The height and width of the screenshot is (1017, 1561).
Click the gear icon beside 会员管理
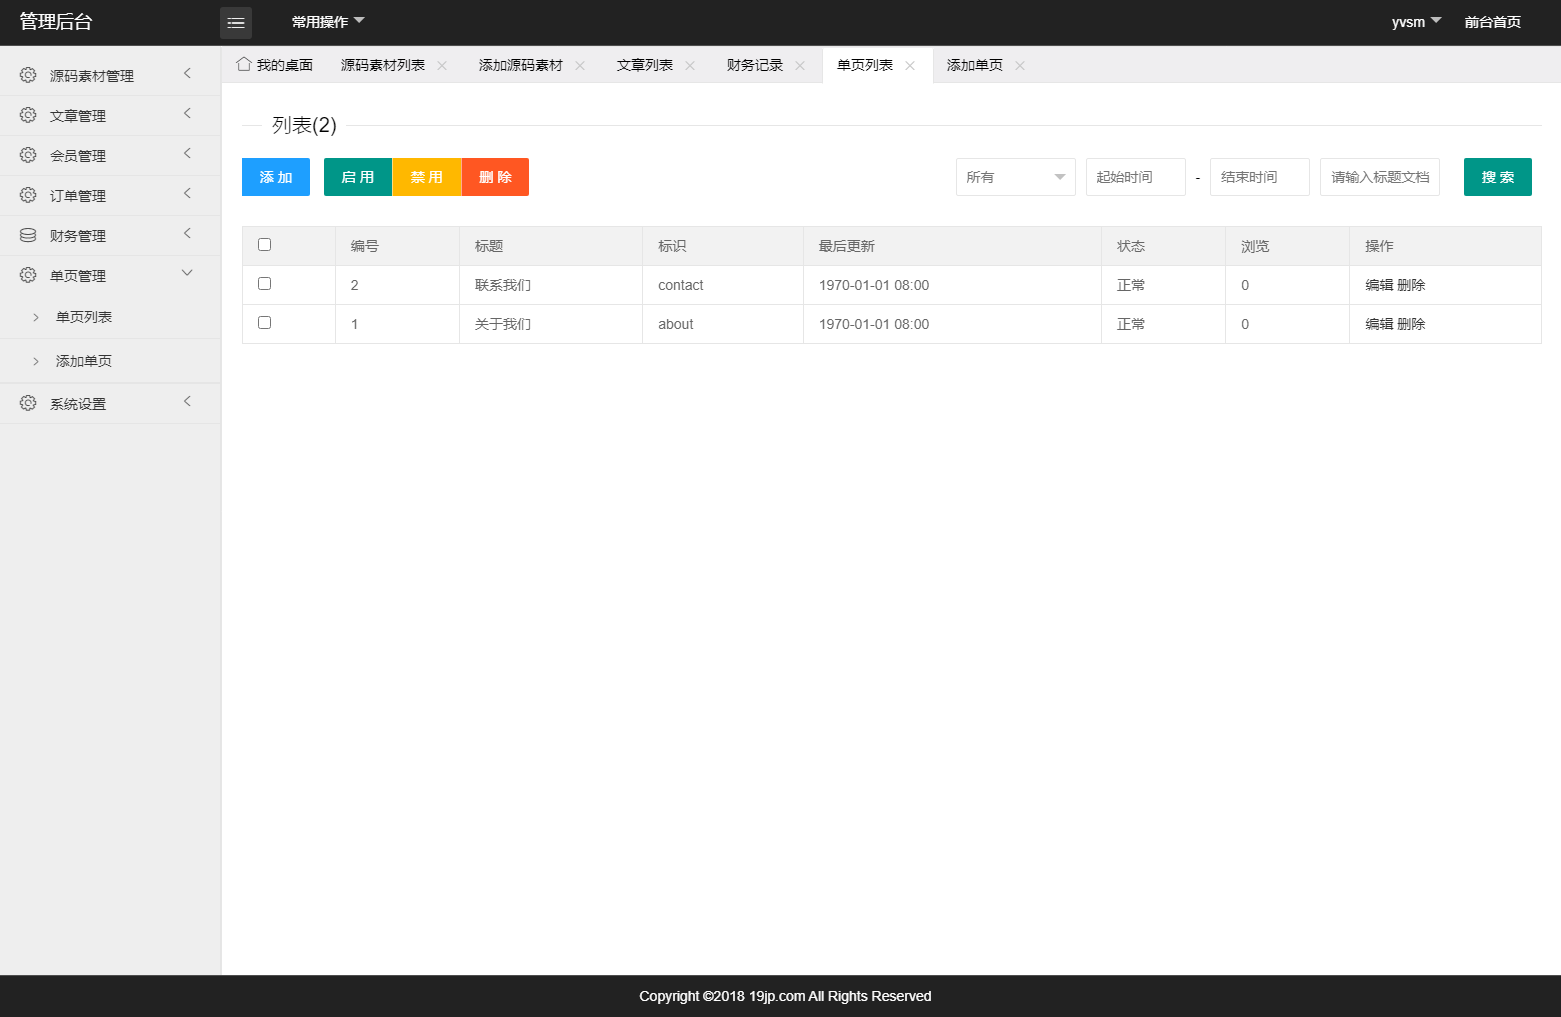[28, 155]
